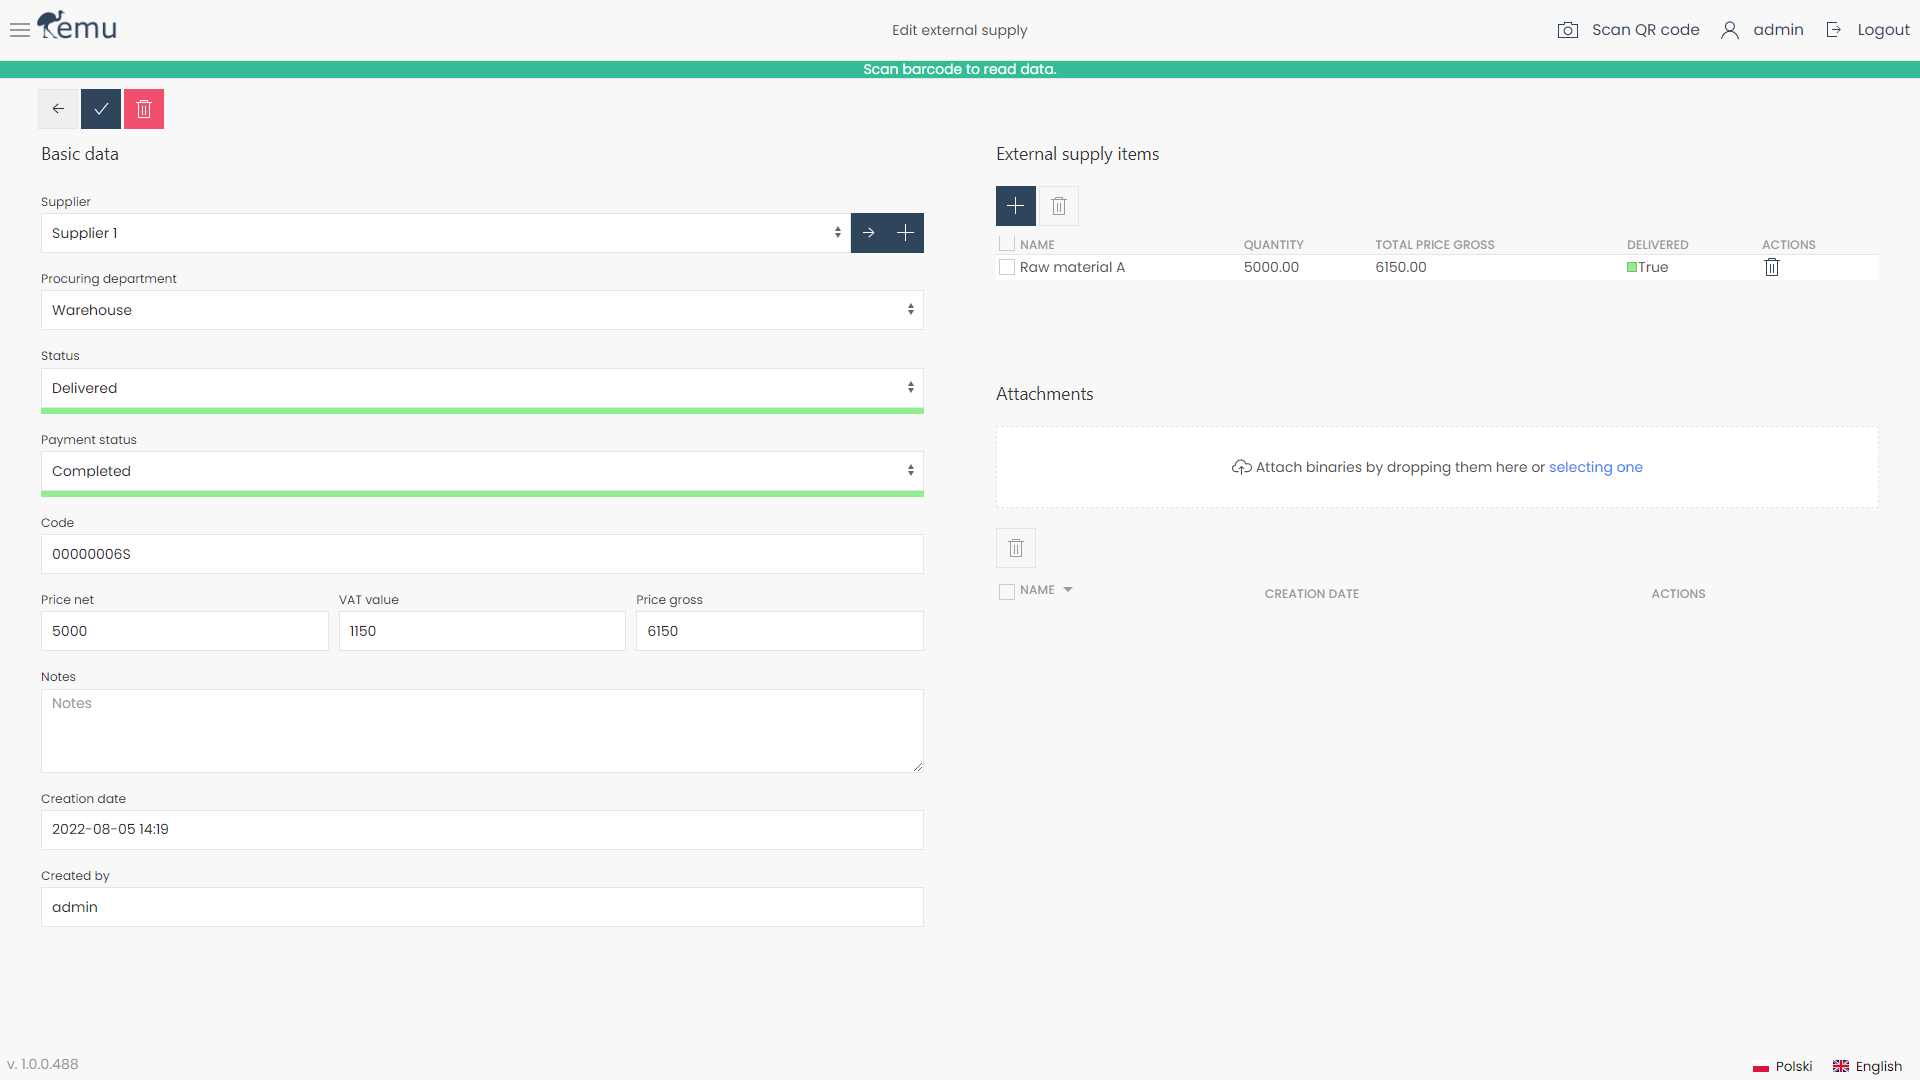Screen dimensions: 1920x1080
Task: Open the hamburger menu
Action: click(x=19, y=30)
